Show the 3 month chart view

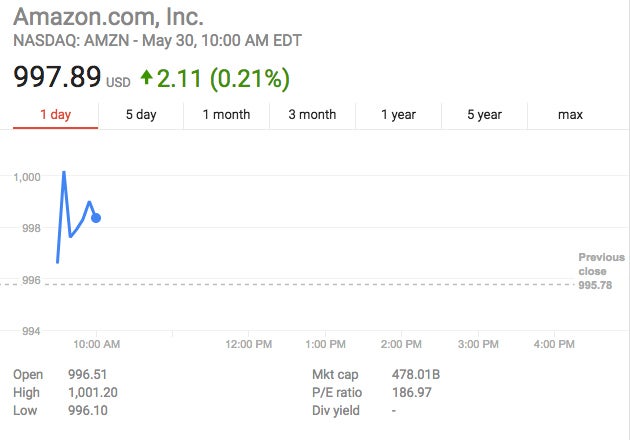pos(312,115)
